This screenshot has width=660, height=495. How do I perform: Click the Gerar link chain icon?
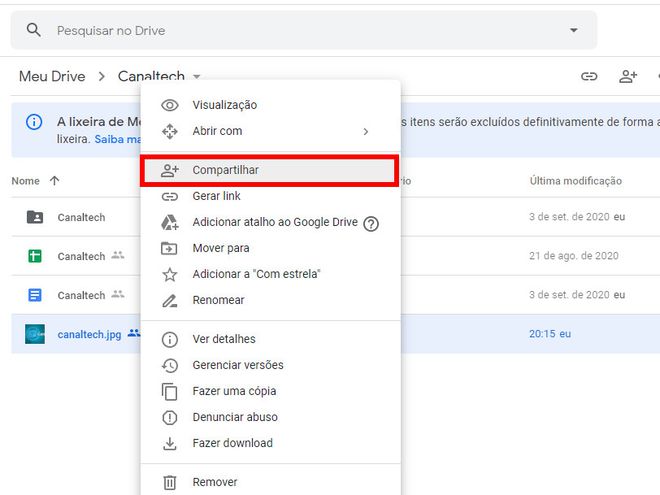[x=170, y=197]
